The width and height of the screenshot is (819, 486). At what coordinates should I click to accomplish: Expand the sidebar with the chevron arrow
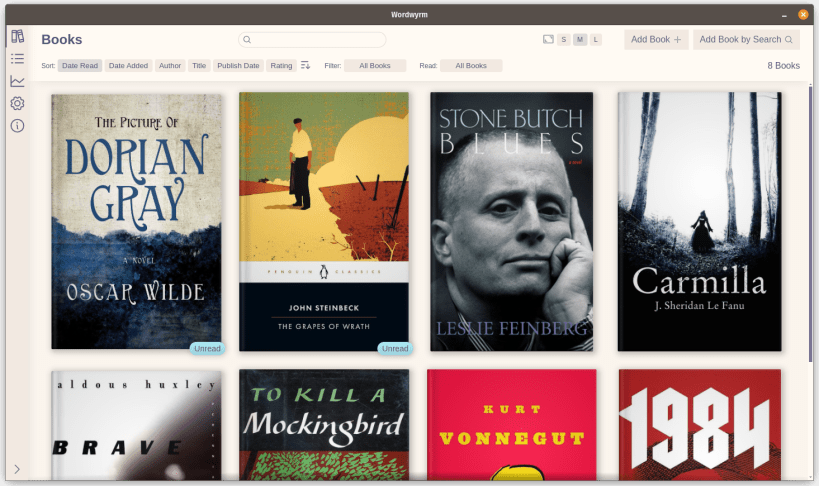[x=17, y=469]
